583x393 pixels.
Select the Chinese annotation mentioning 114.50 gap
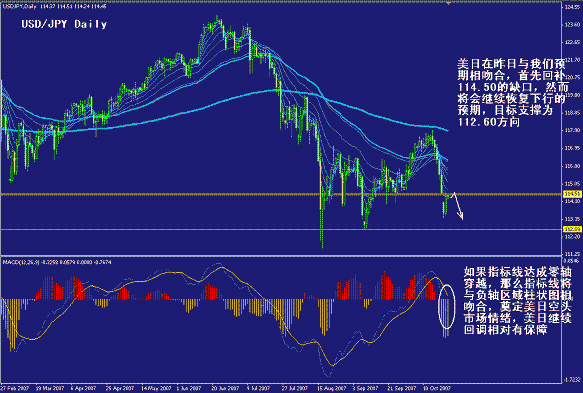513,93
